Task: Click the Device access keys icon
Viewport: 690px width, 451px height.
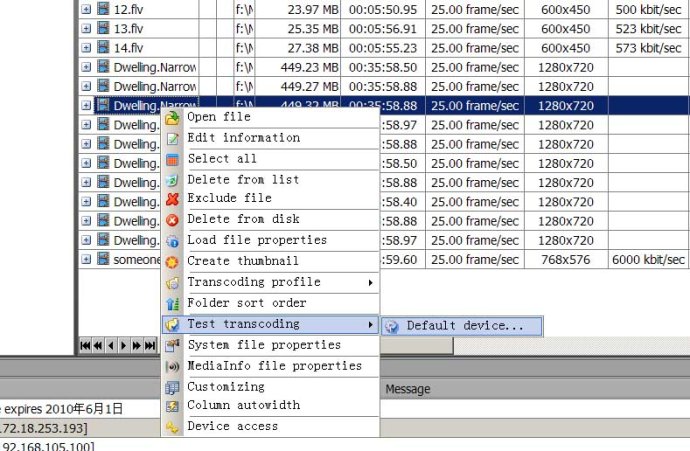Action: pyautogui.click(x=172, y=427)
